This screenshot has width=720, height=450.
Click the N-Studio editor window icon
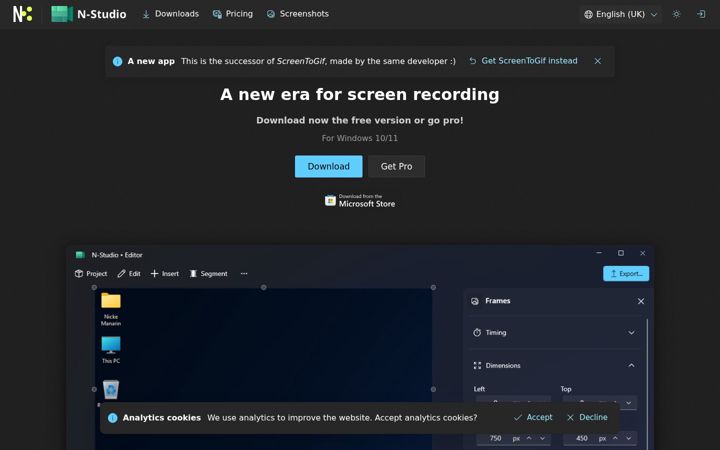coord(80,255)
